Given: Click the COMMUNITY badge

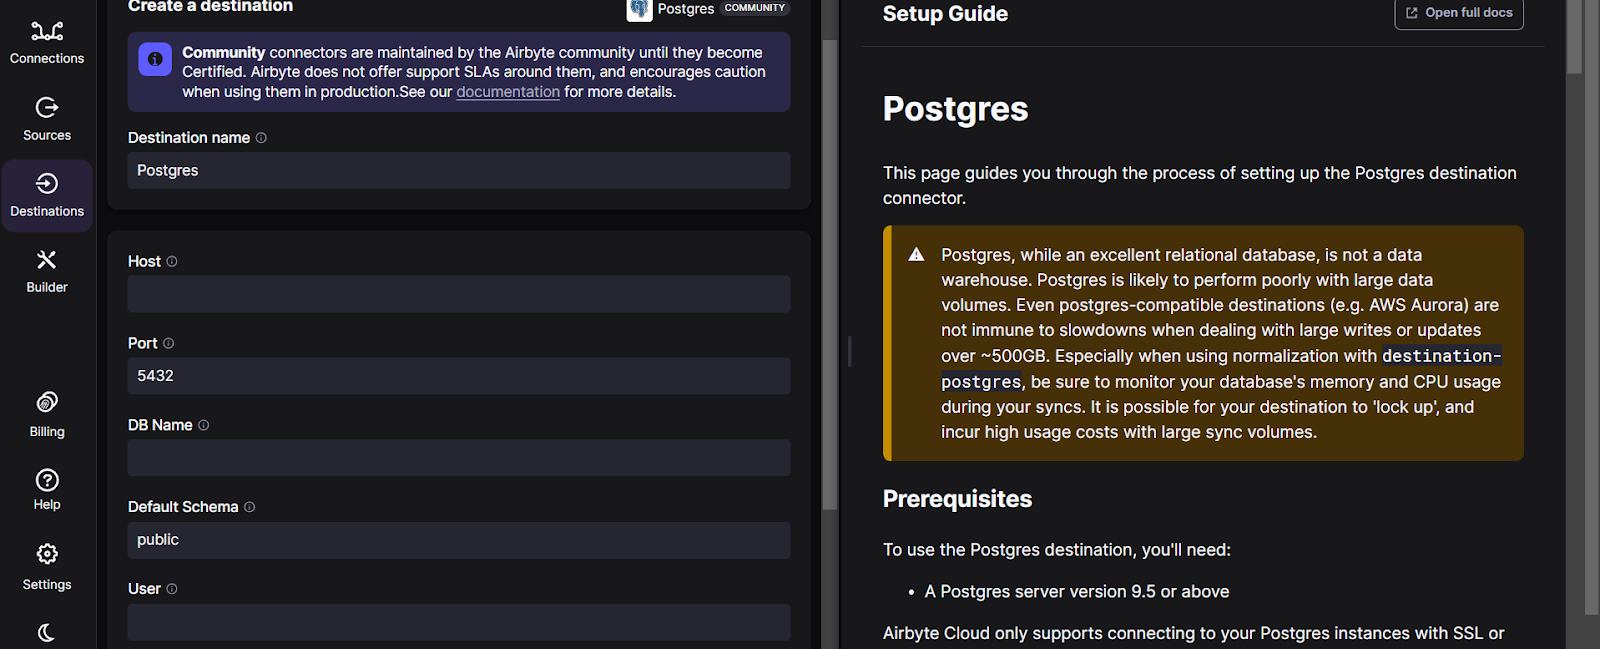Looking at the screenshot, I should (x=755, y=8).
